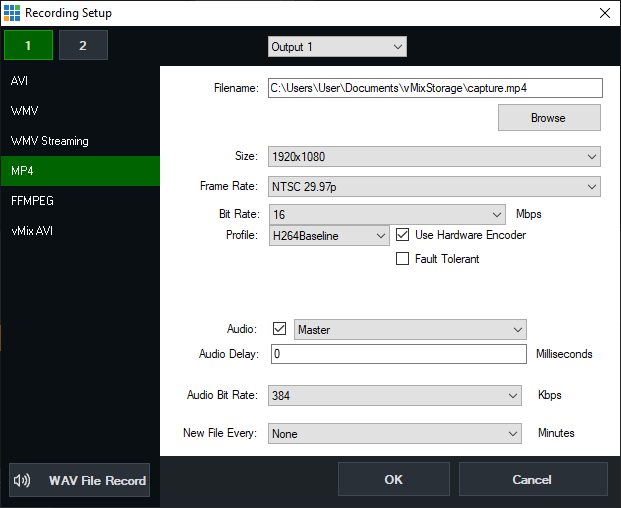
Task: Close the Recording Setup dialog
Action: coord(603,13)
